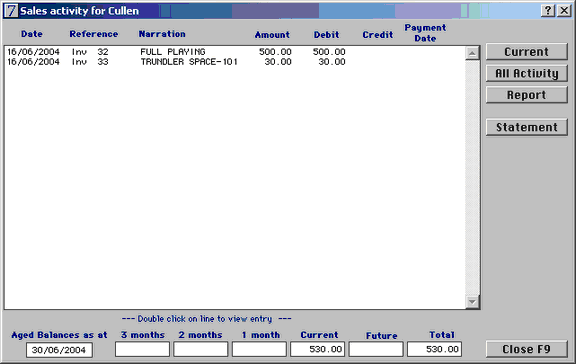The width and height of the screenshot is (576, 364).
Task: Click the scroll up arrow of list
Action: 472,53
